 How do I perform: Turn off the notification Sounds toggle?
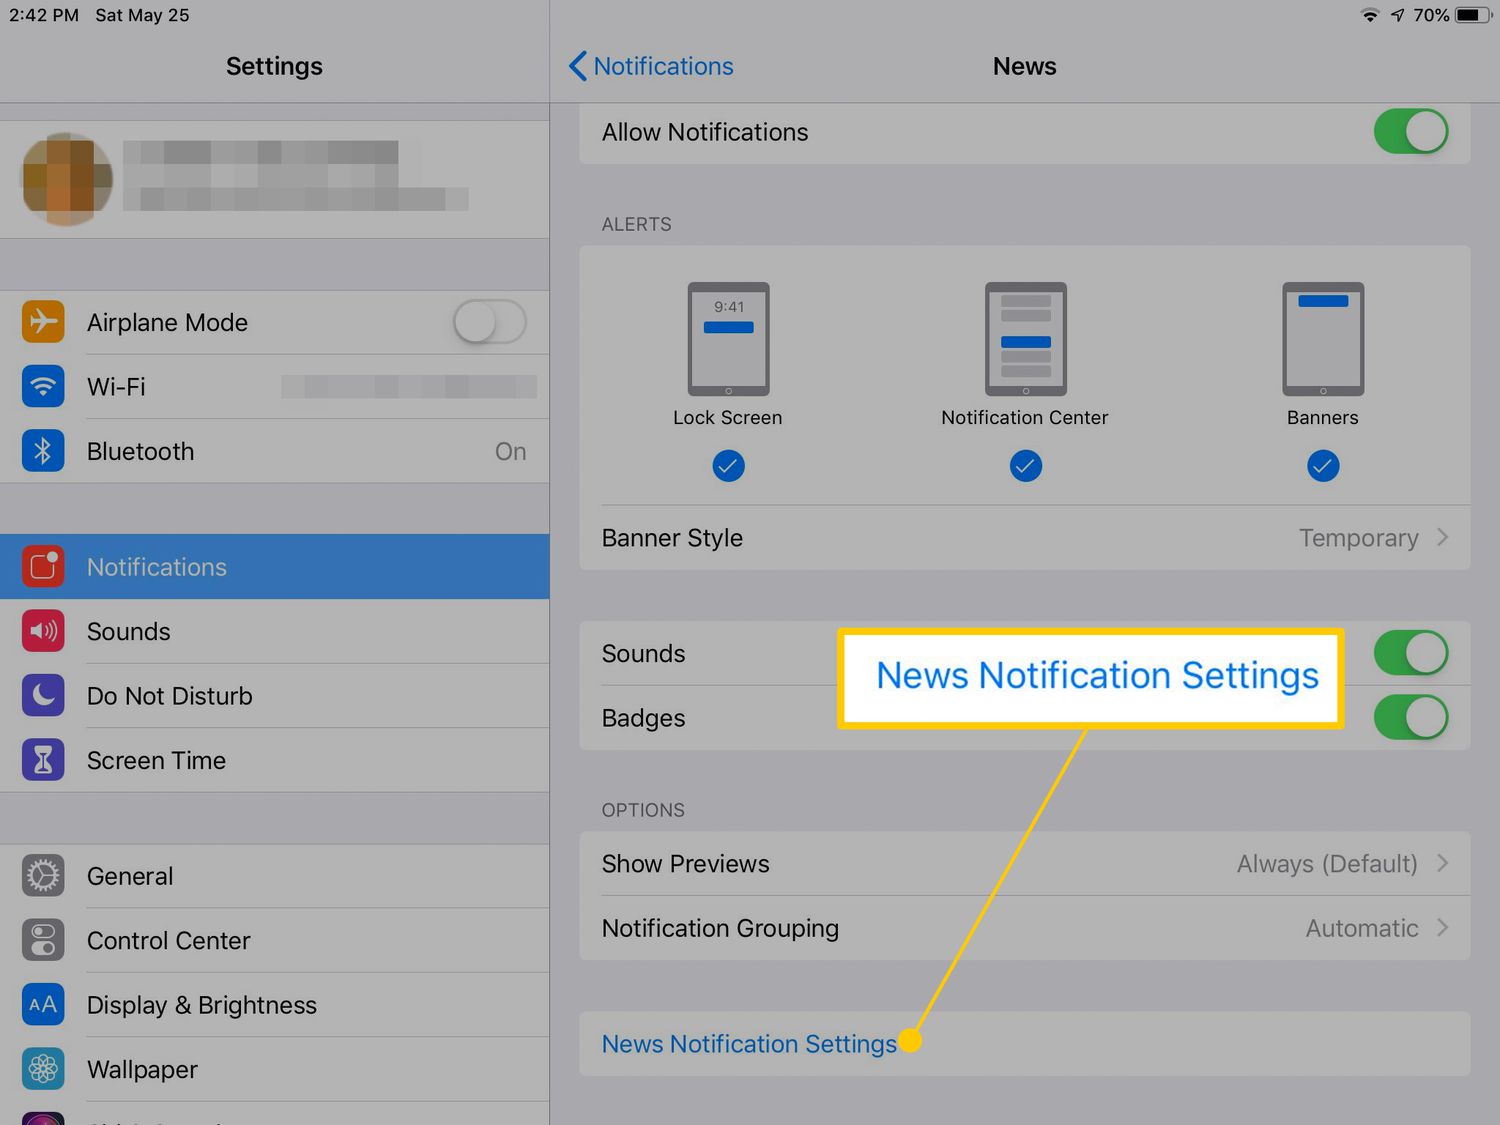(x=1410, y=653)
